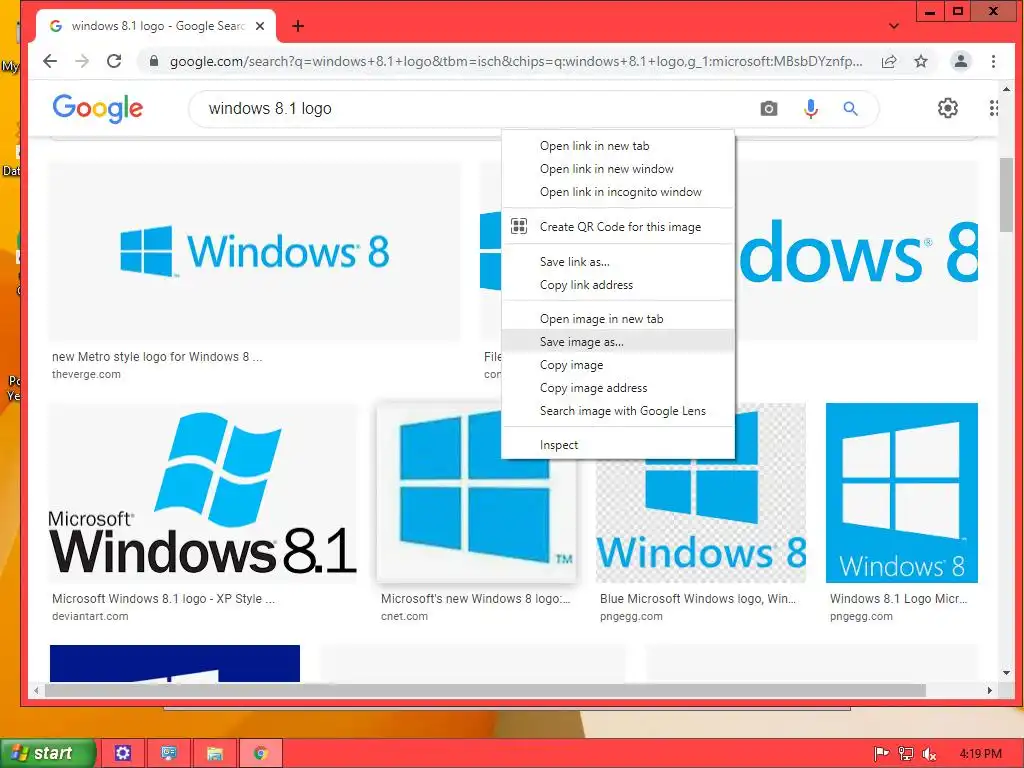This screenshot has height=768, width=1024.
Task: Choose Open link in new tab
Action: (x=618, y=146)
